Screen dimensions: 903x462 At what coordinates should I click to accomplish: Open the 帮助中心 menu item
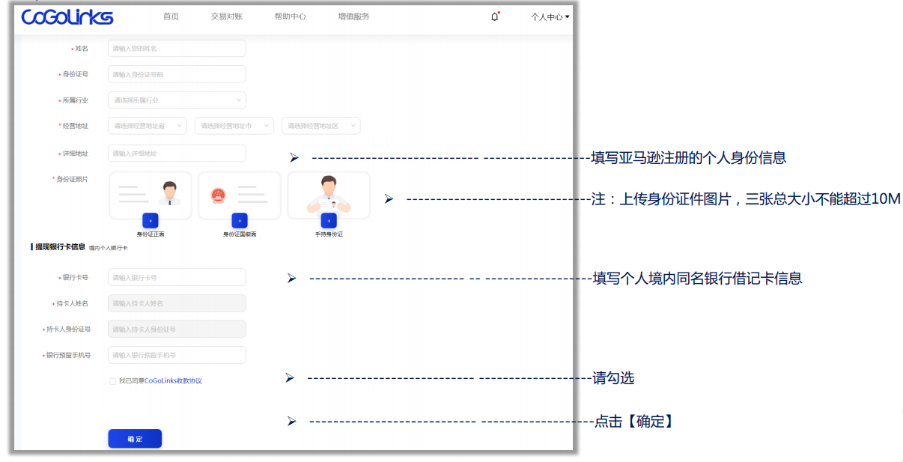tap(290, 17)
